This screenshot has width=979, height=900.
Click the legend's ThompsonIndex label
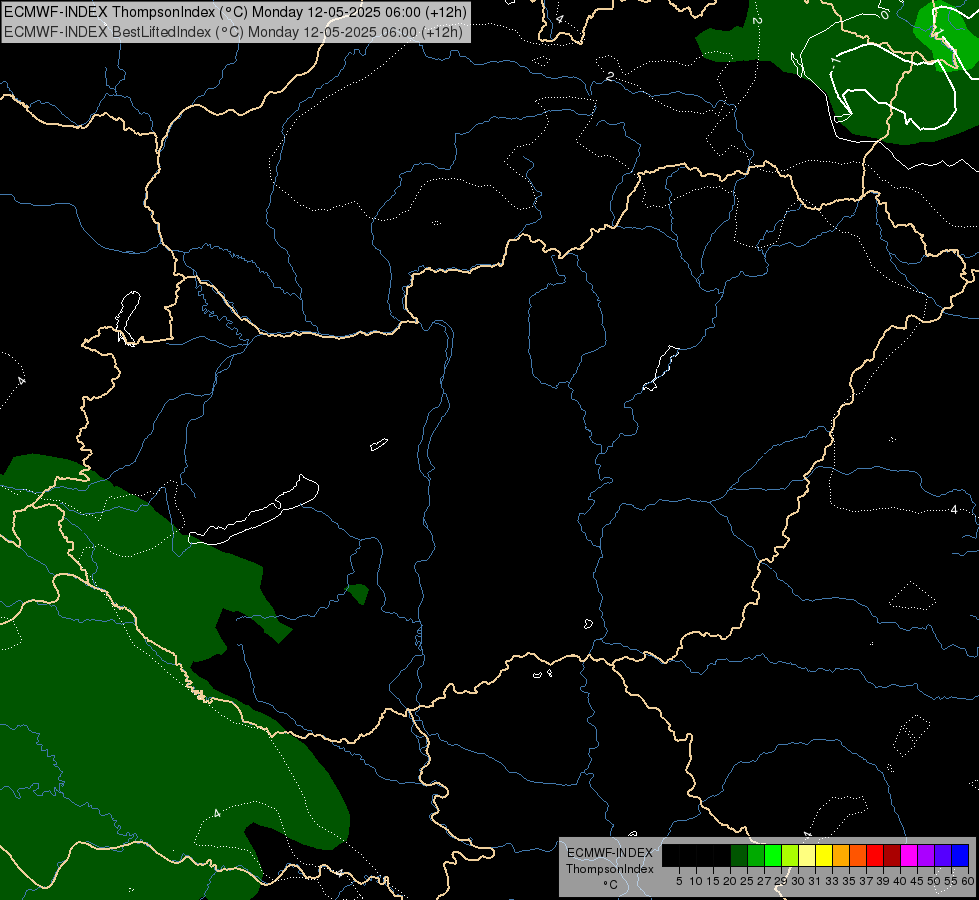[x=610, y=869]
